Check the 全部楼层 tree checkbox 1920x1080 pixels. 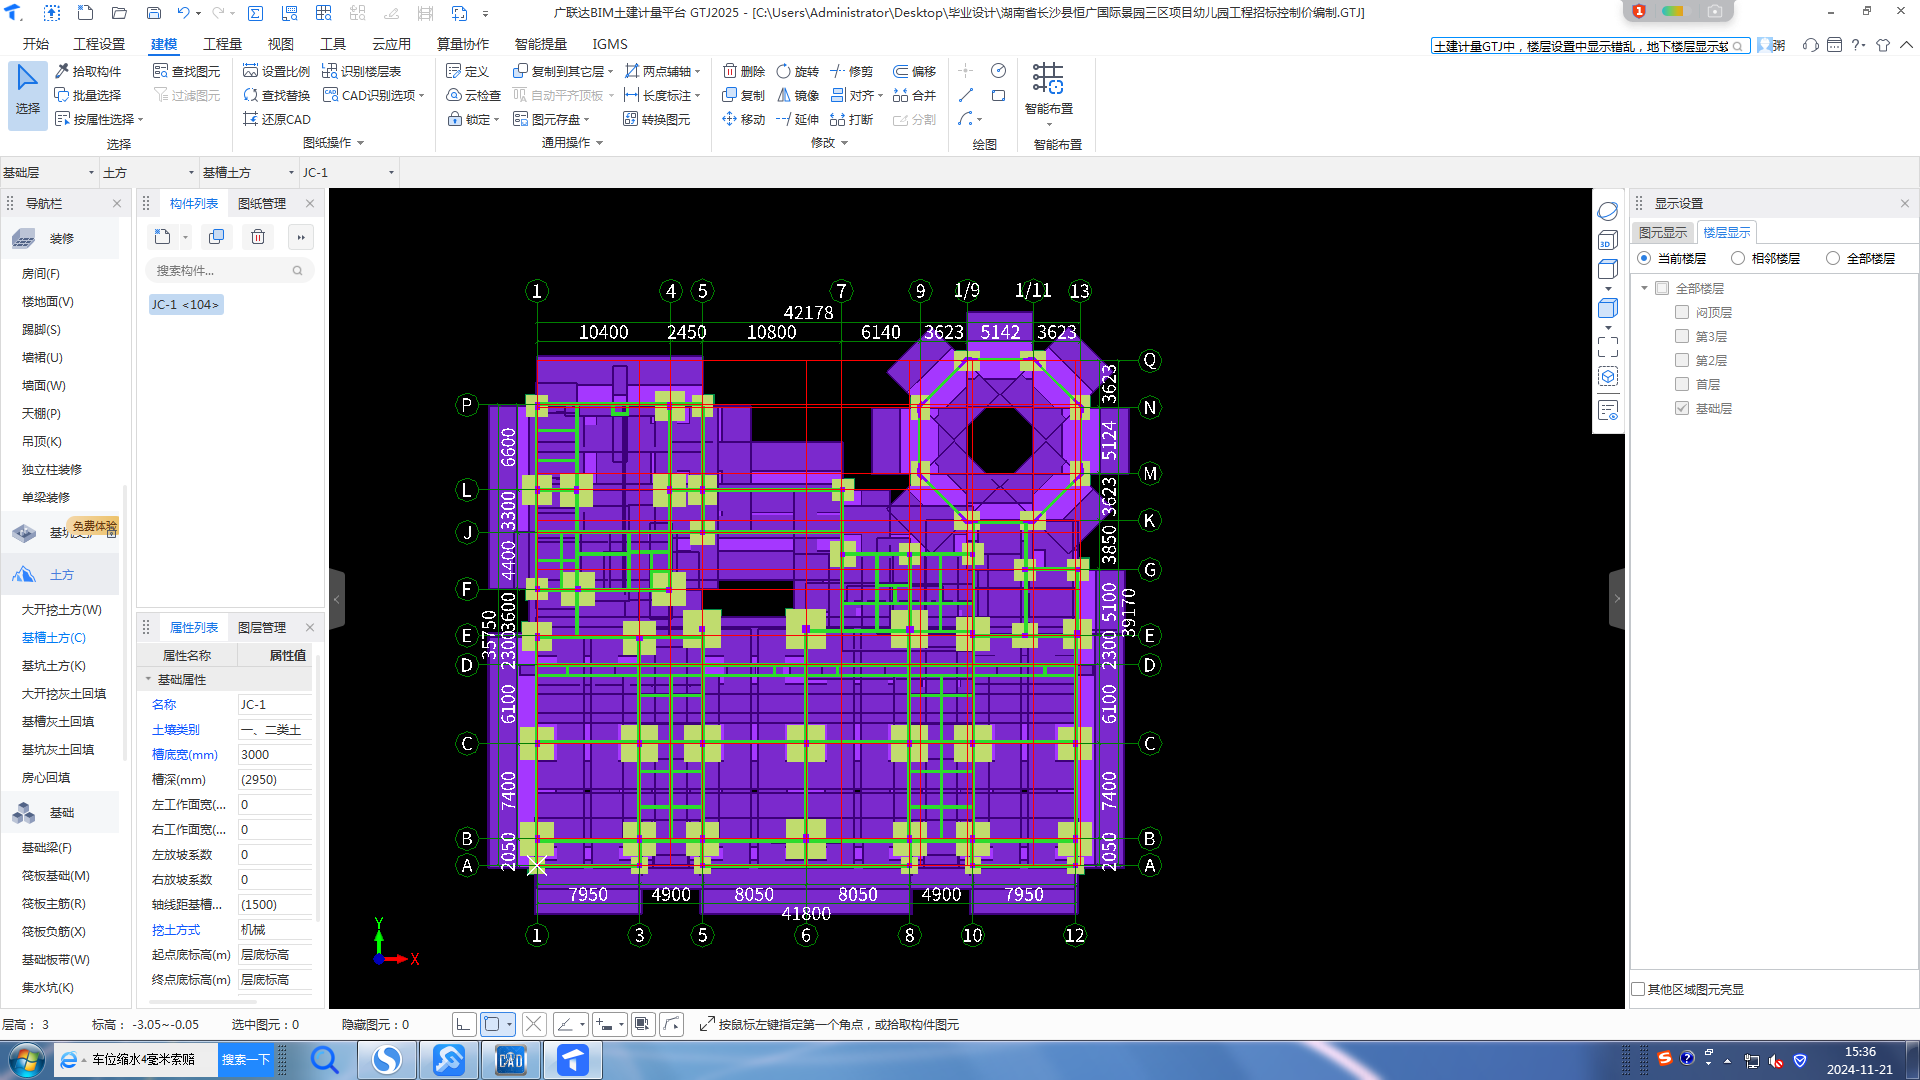(x=1662, y=288)
